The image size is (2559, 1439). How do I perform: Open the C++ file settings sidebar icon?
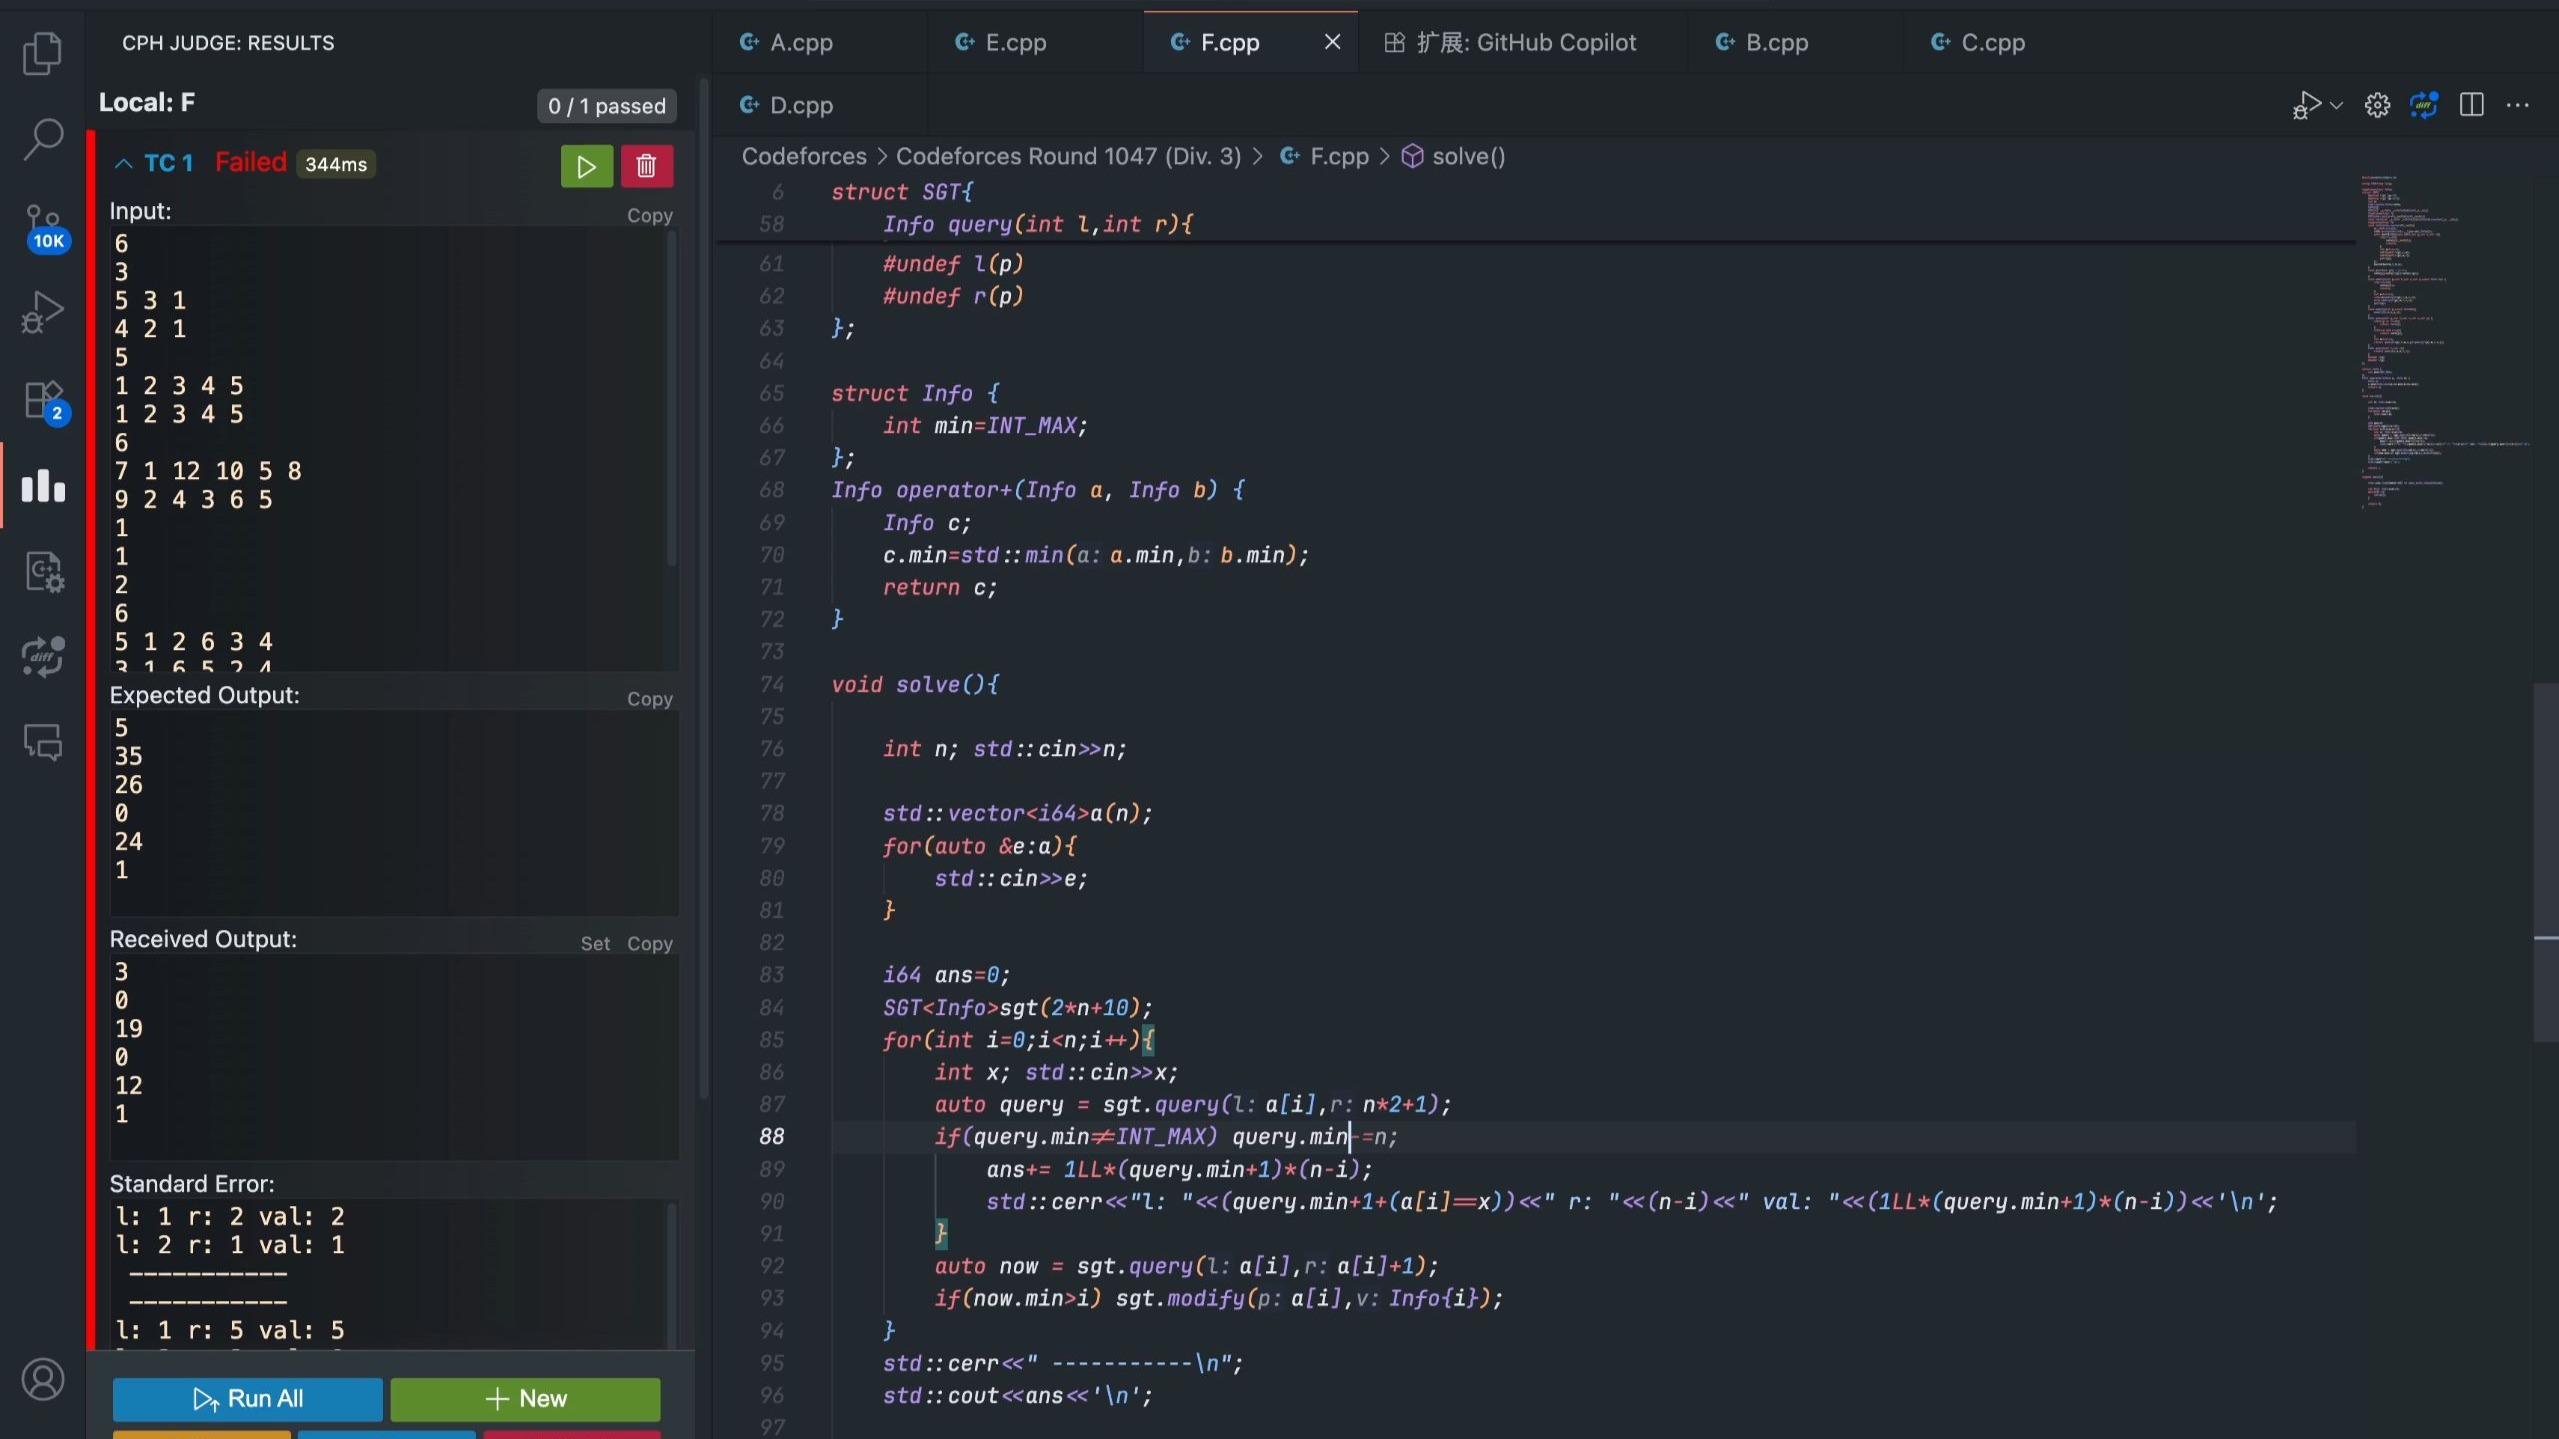[43, 572]
